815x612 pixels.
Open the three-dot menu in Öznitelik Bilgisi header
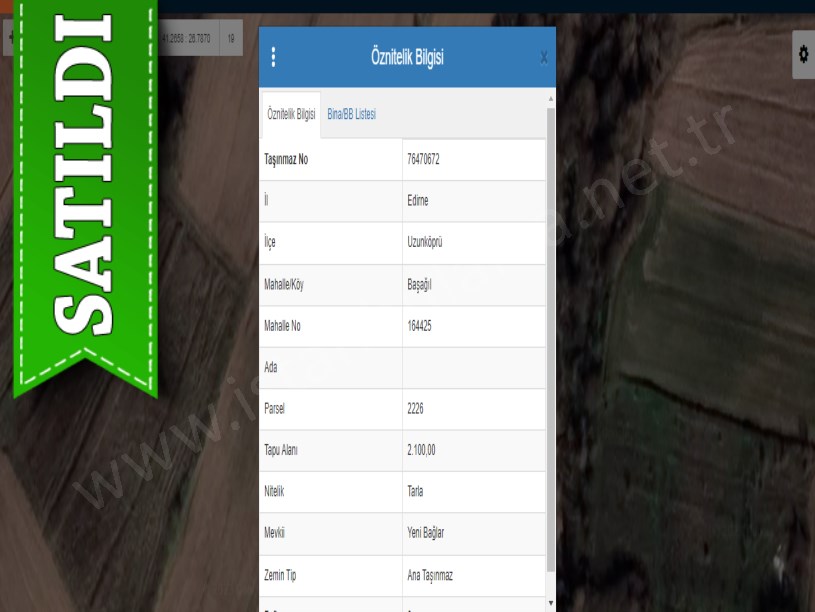pyautogui.click(x=273, y=57)
